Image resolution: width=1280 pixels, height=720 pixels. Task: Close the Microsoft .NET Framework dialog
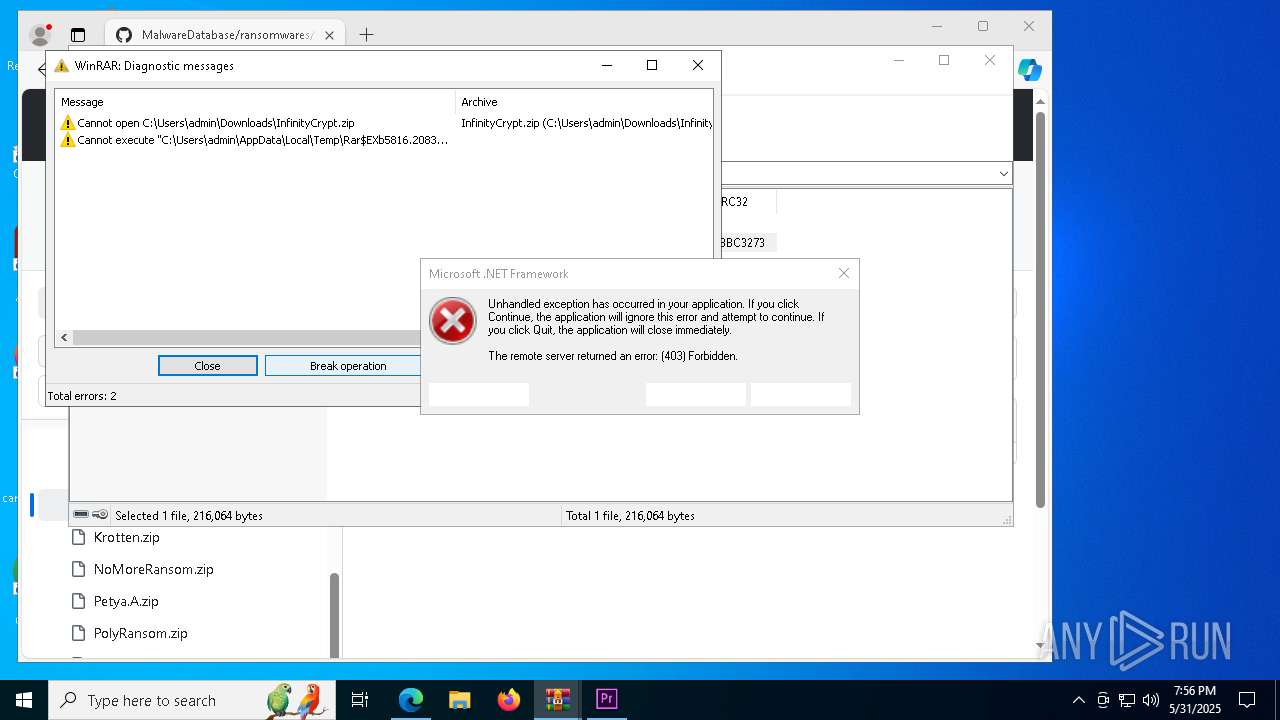(844, 273)
